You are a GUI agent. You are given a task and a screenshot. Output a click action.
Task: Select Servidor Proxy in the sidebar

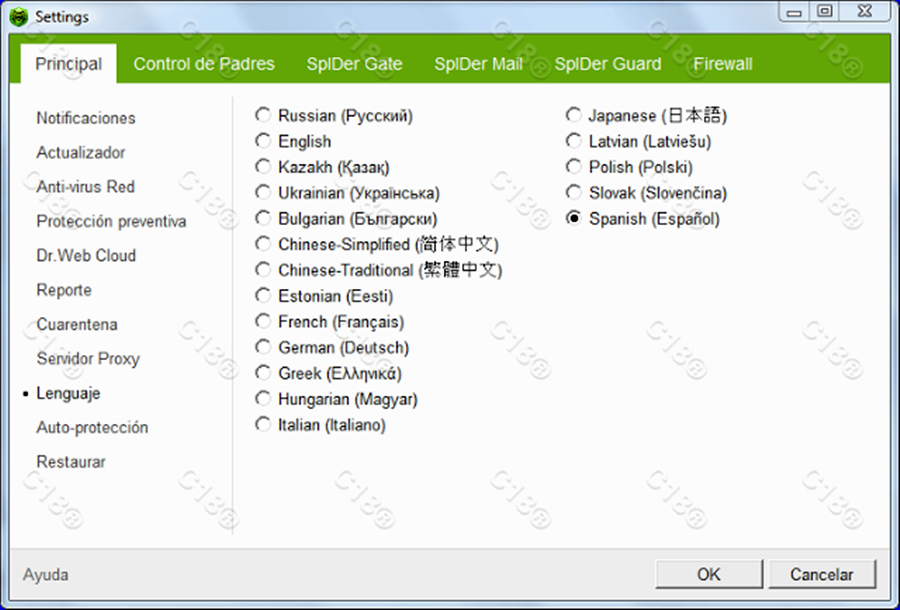coord(88,359)
